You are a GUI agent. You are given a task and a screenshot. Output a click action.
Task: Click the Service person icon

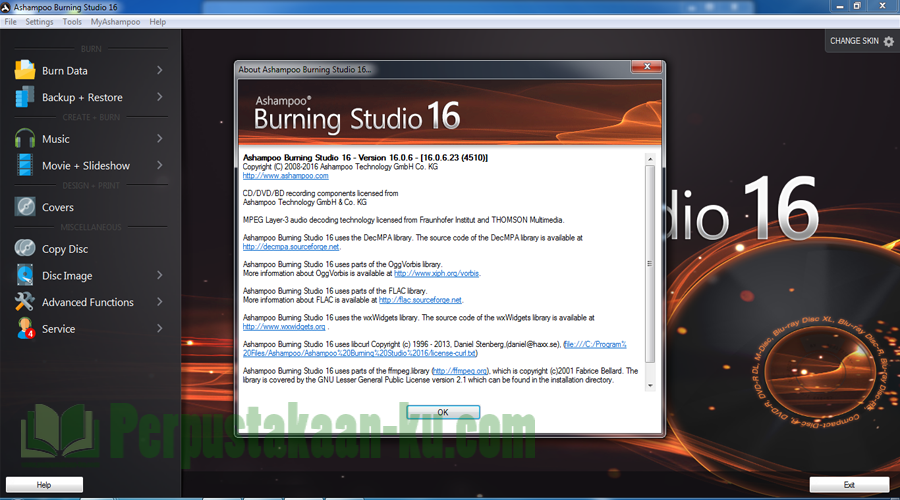[x=25, y=328]
